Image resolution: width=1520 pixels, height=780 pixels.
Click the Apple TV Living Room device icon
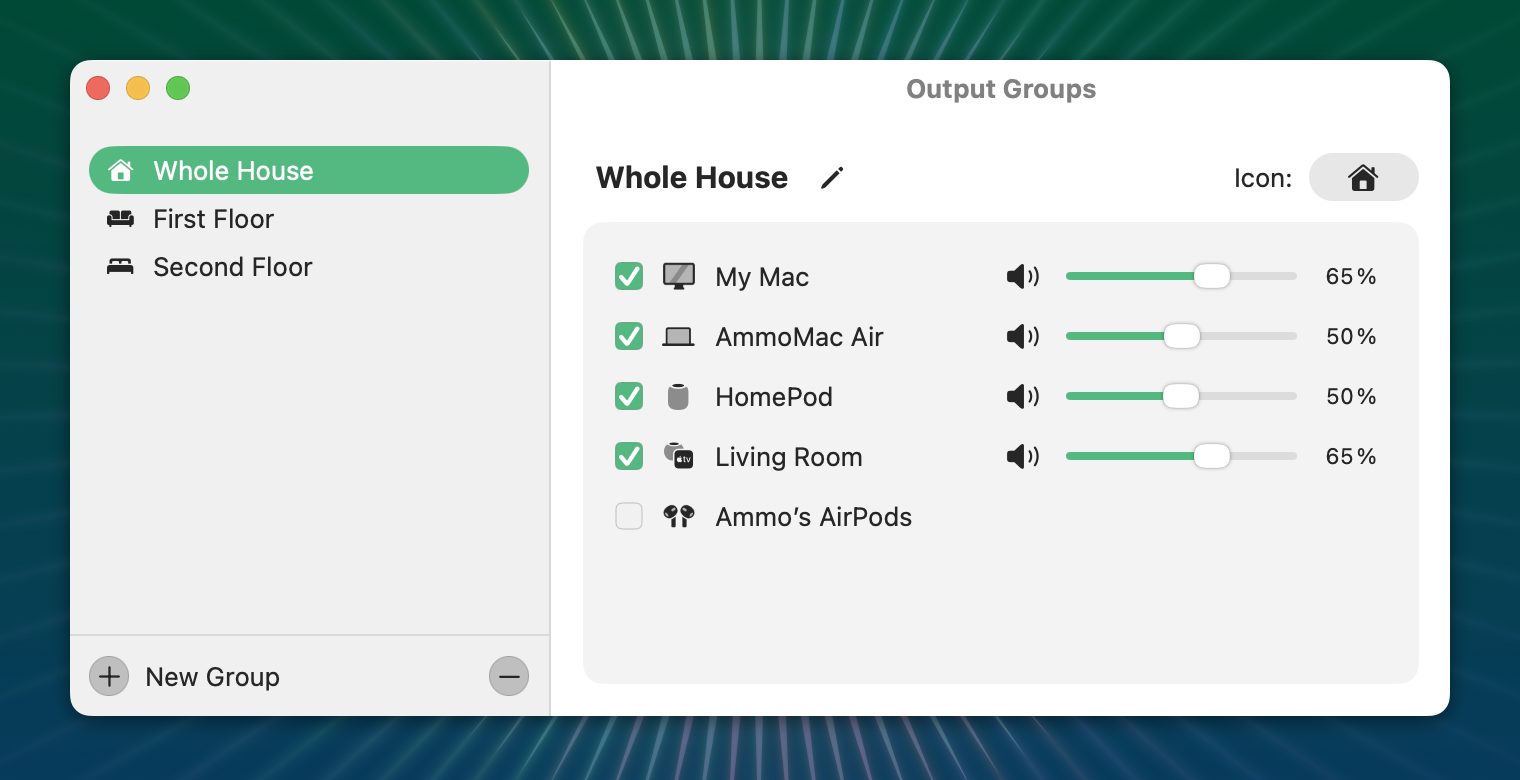click(x=679, y=456)
